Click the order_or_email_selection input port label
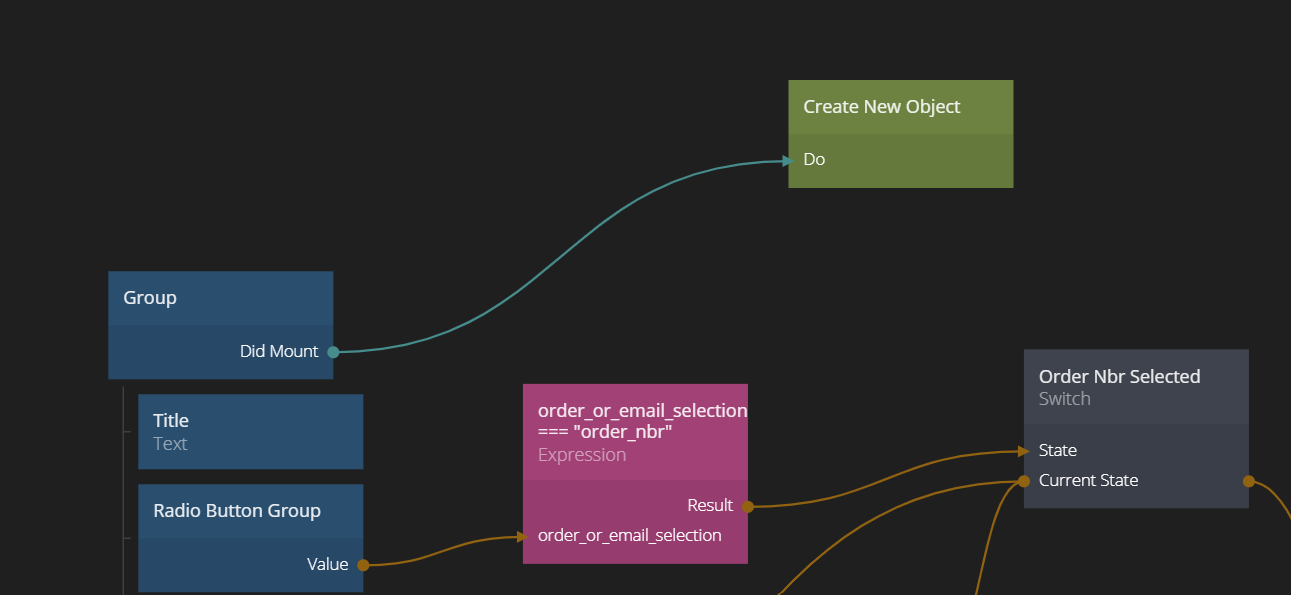The height and width of the screenshot is (595, 1291). [629, 536]
